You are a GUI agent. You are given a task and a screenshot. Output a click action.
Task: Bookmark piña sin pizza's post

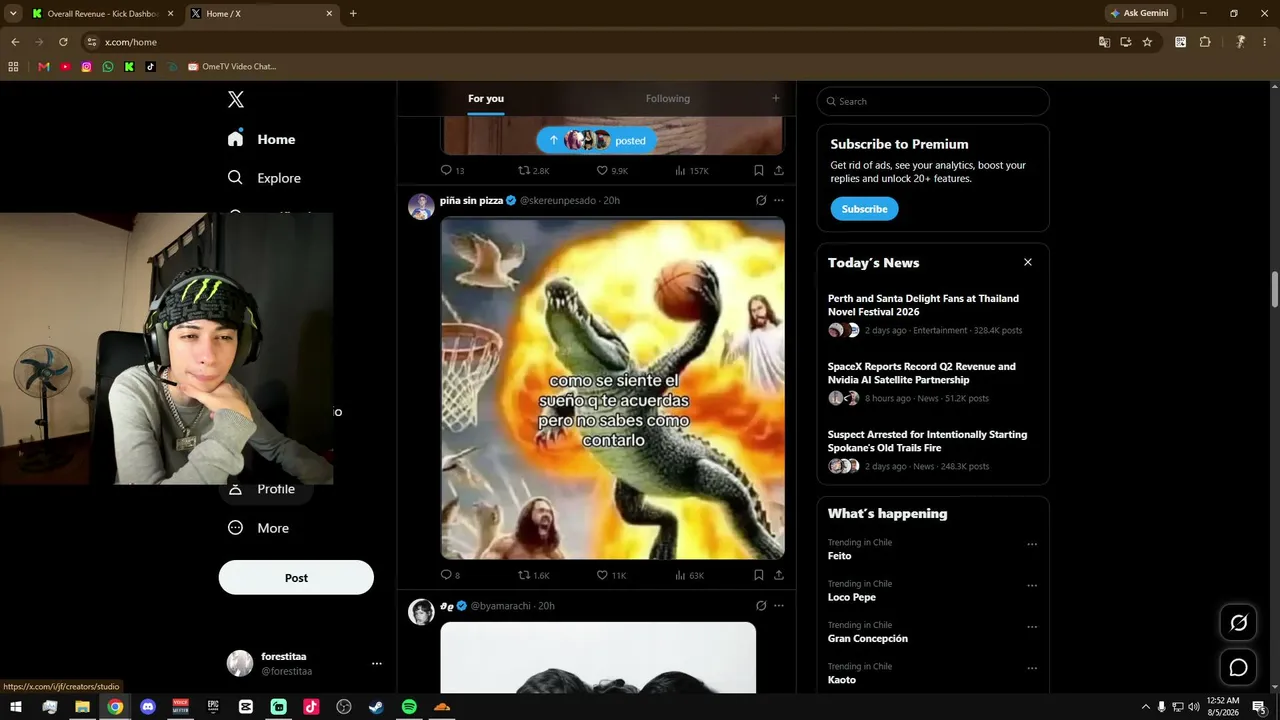tap(759, 575)
